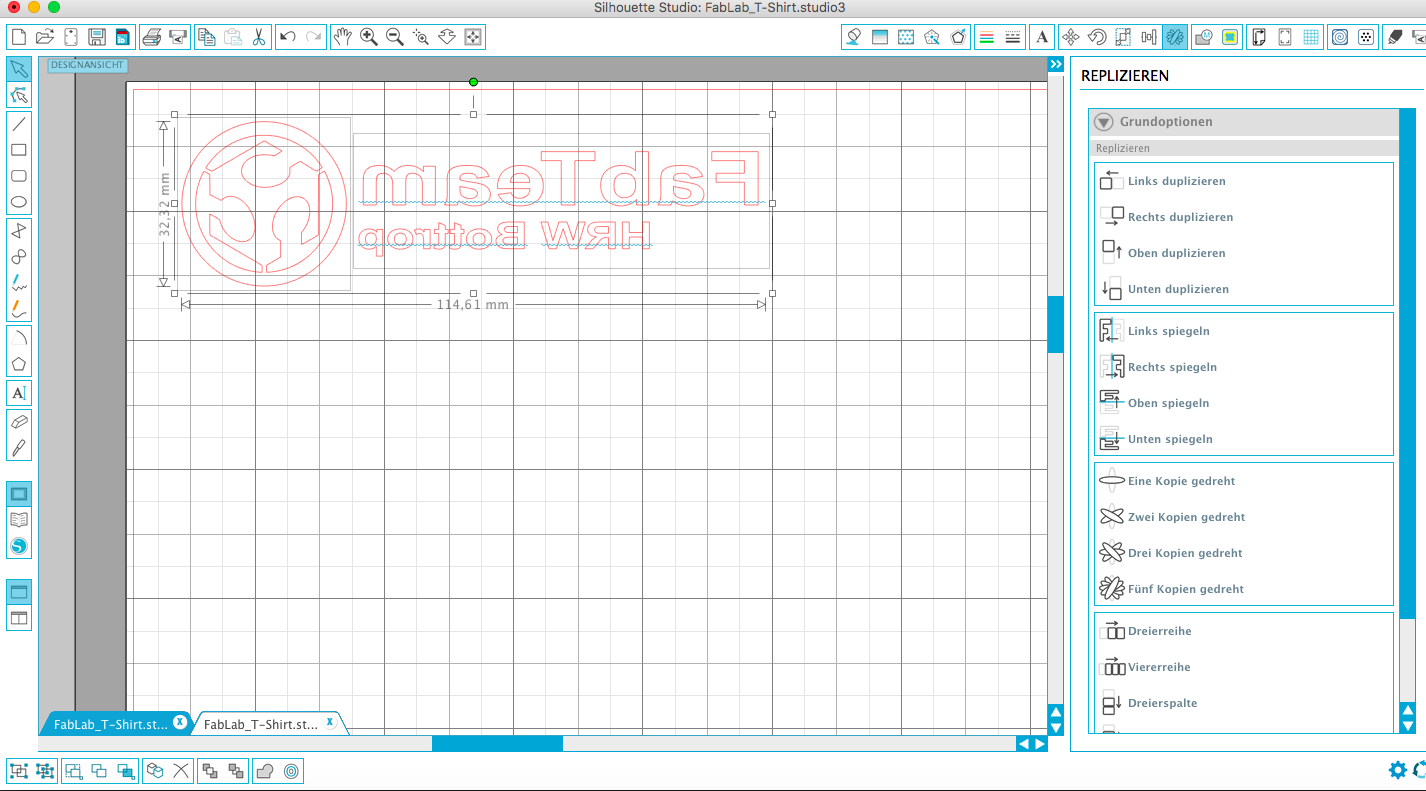1426x791 pixels.
Task: Select the arrow selection tool
Action: tap(19, 69)
